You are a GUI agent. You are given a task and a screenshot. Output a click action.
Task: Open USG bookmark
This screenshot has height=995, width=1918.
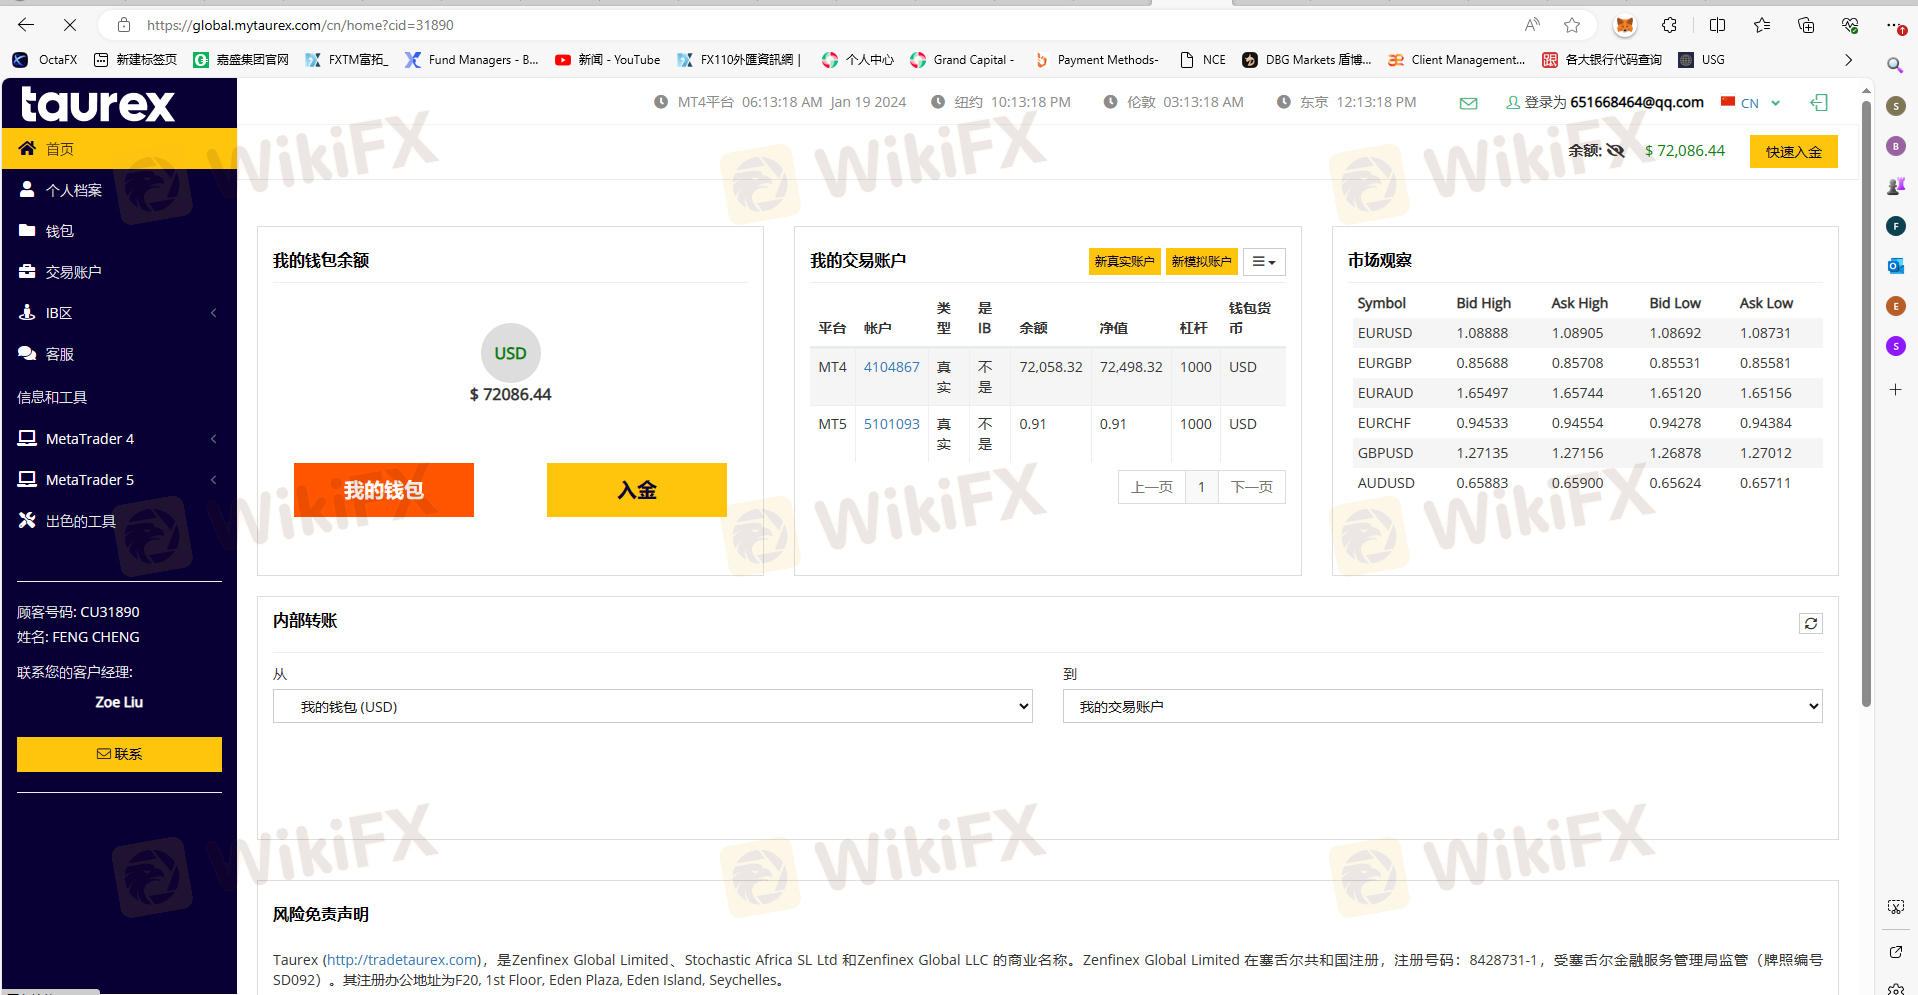(x=1701, y=60)
